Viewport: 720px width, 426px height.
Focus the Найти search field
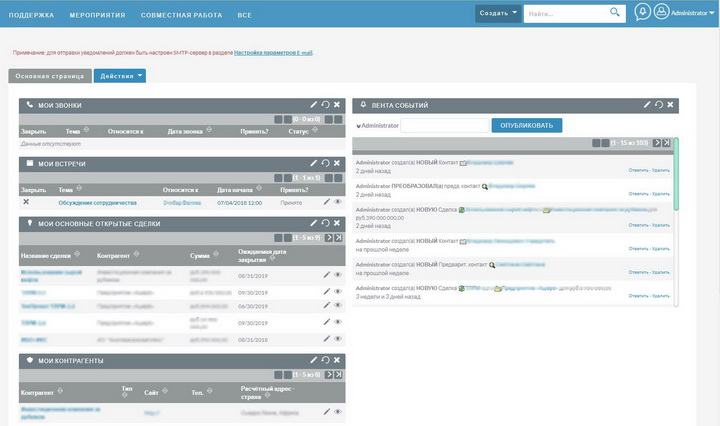click(567, 14)
